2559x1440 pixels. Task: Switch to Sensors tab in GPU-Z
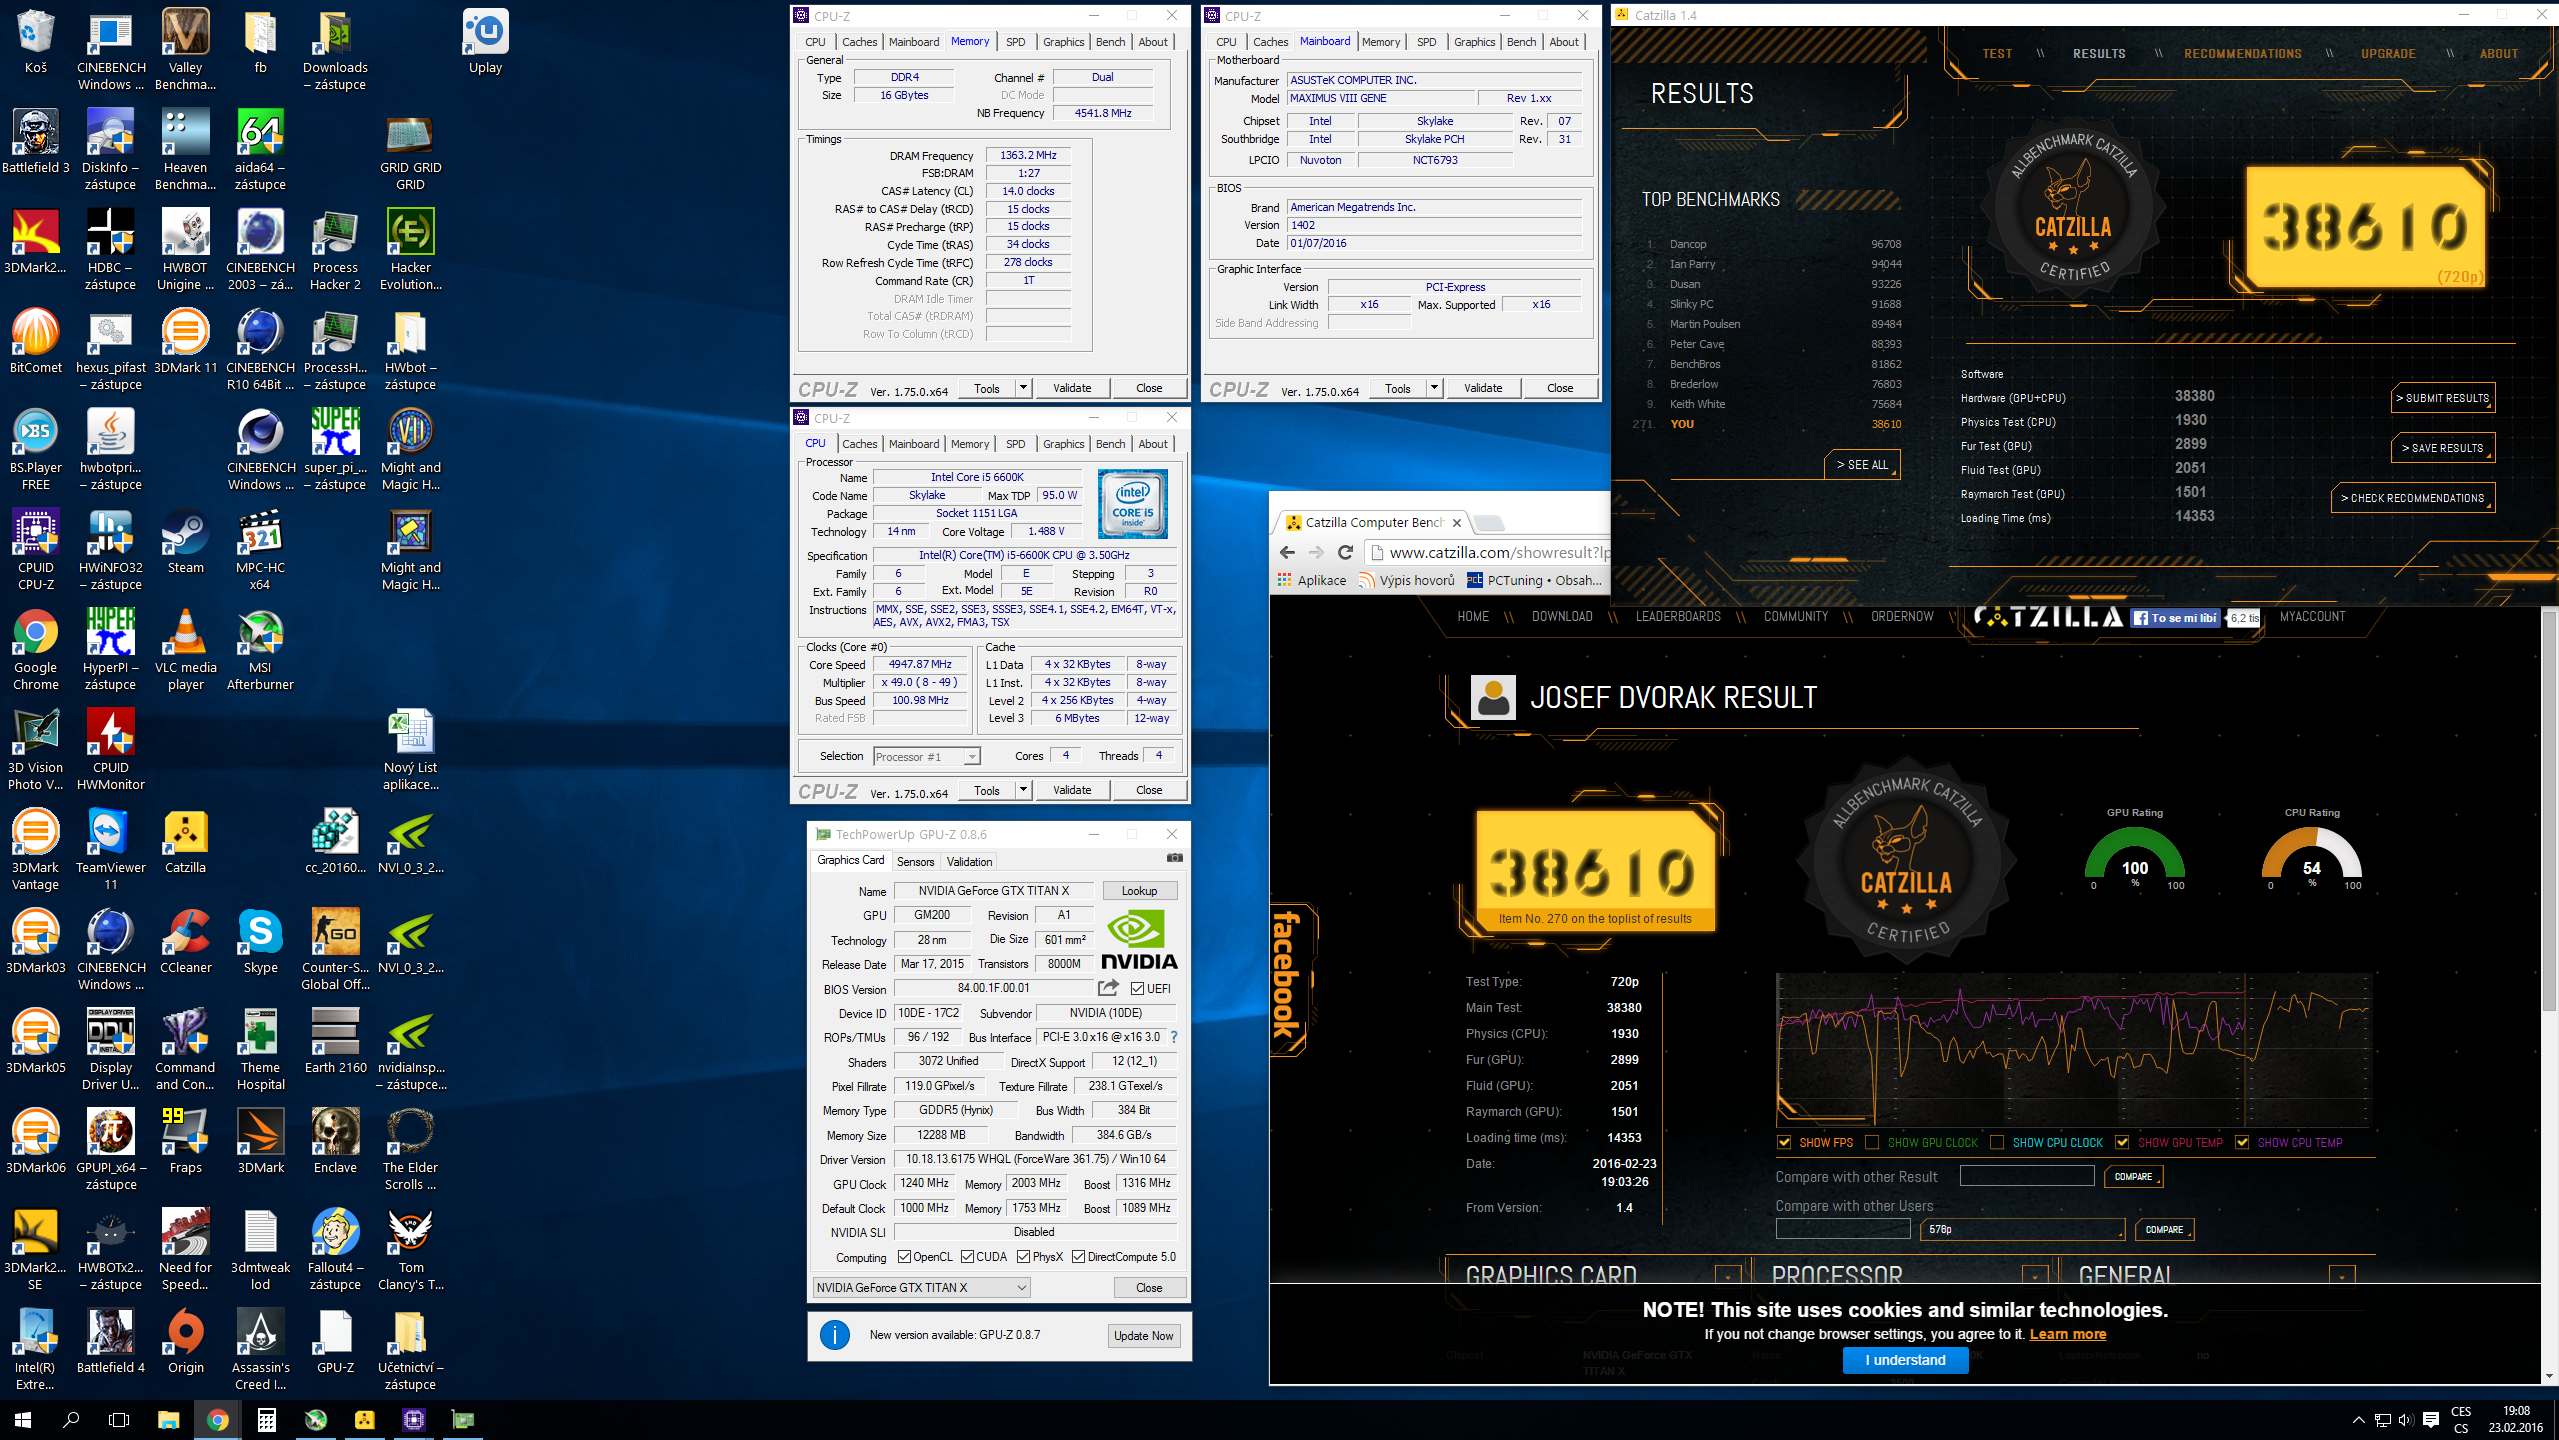915,861
